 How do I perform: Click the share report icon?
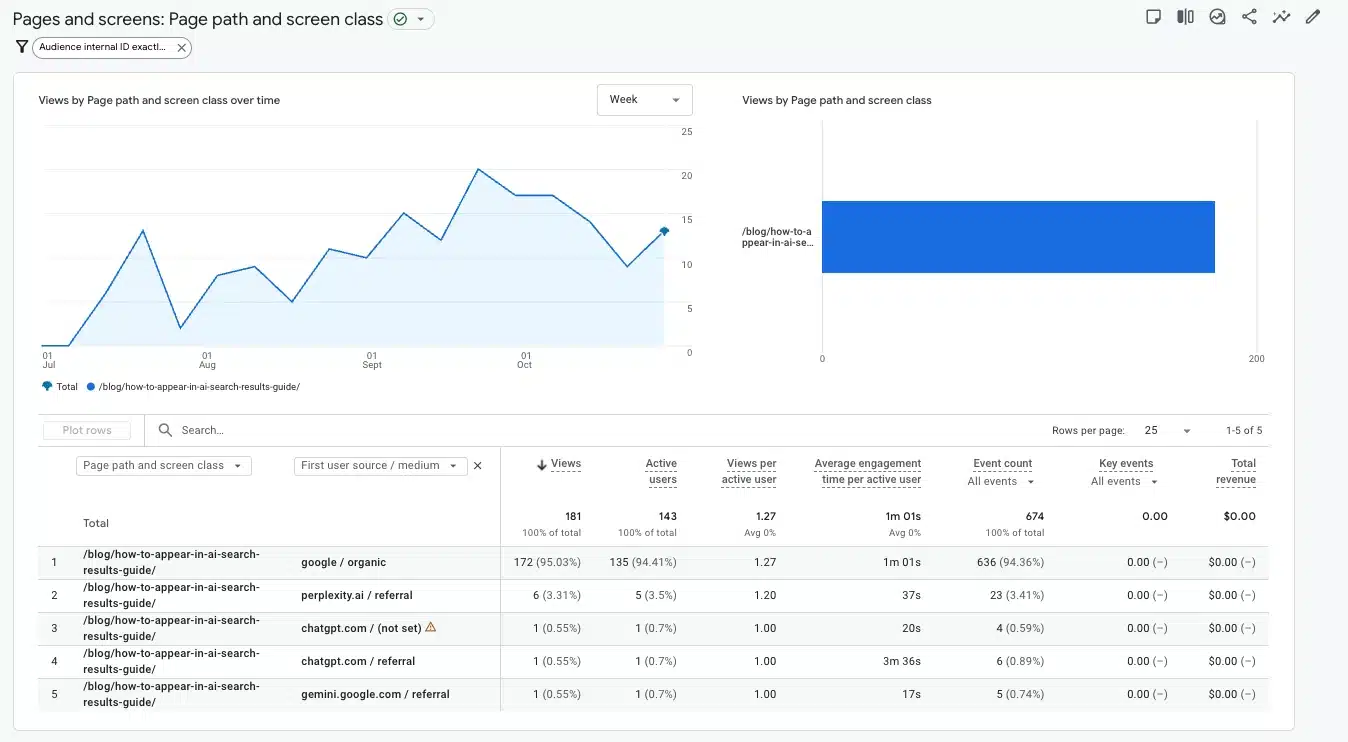1249,17
